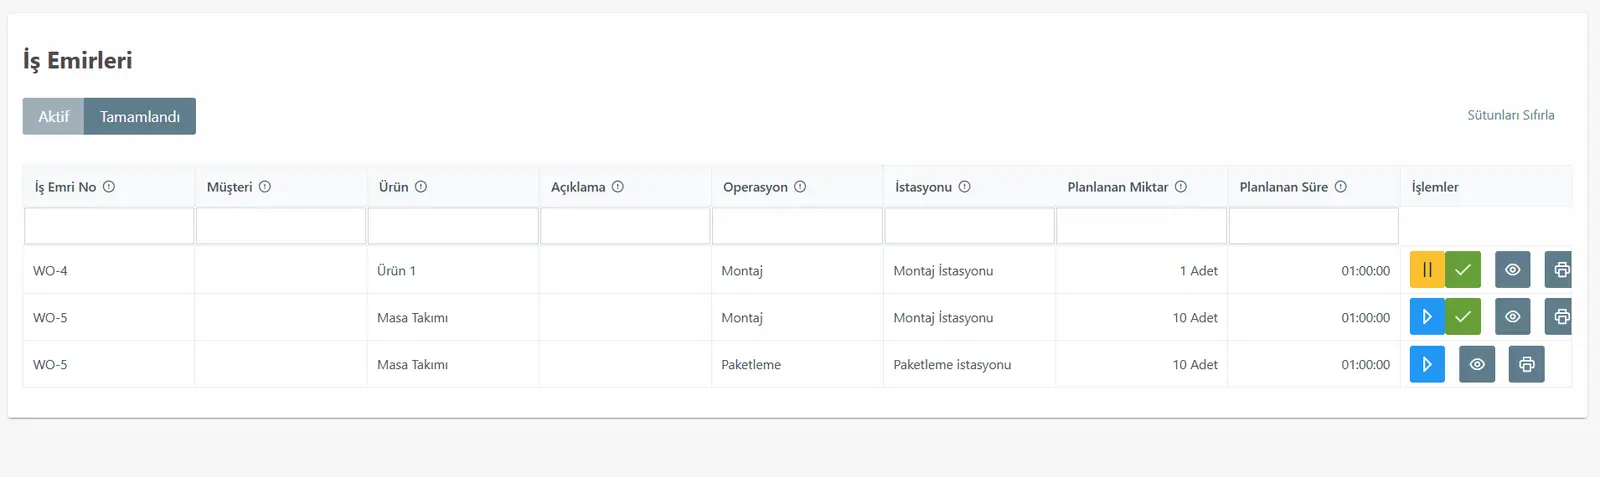Print the WO-4 Ürün 1 work order
1600x477 pixels.
tap(1559, 270)
